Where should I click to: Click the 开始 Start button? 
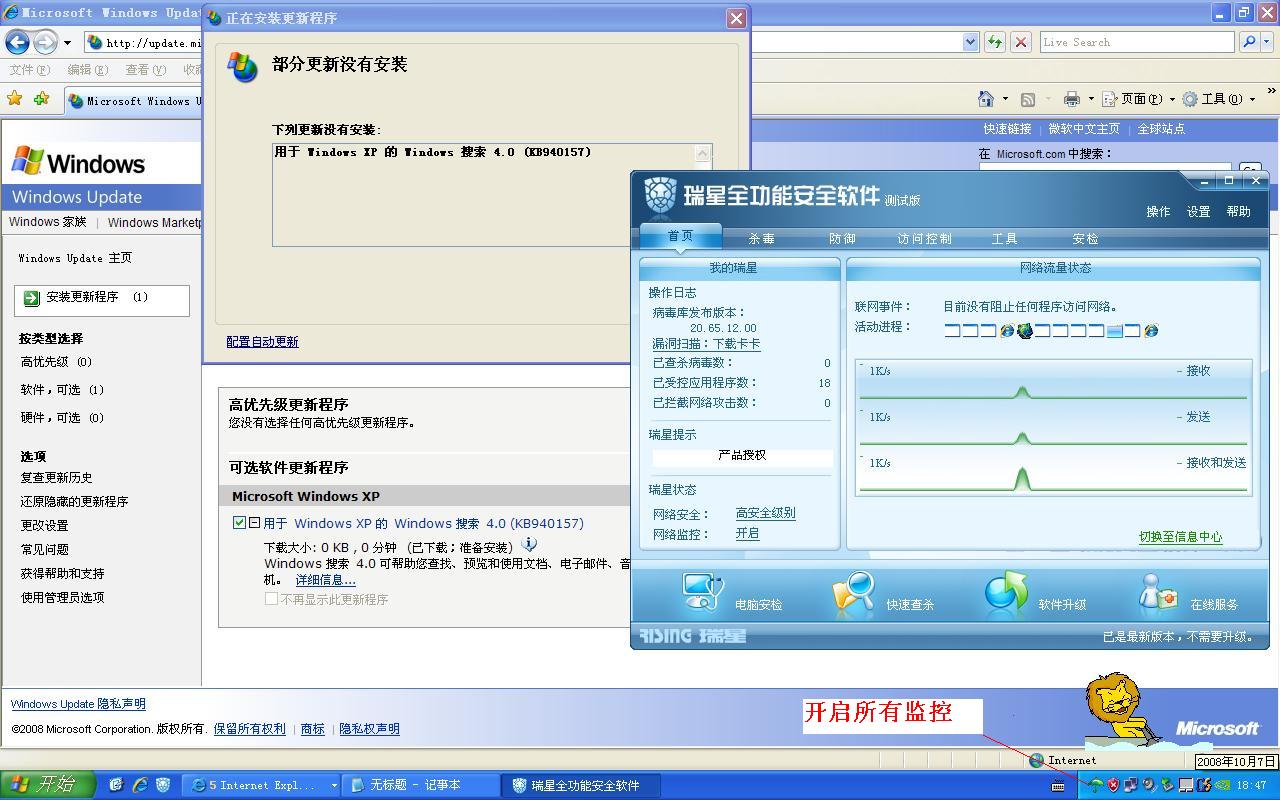[46, 785]
